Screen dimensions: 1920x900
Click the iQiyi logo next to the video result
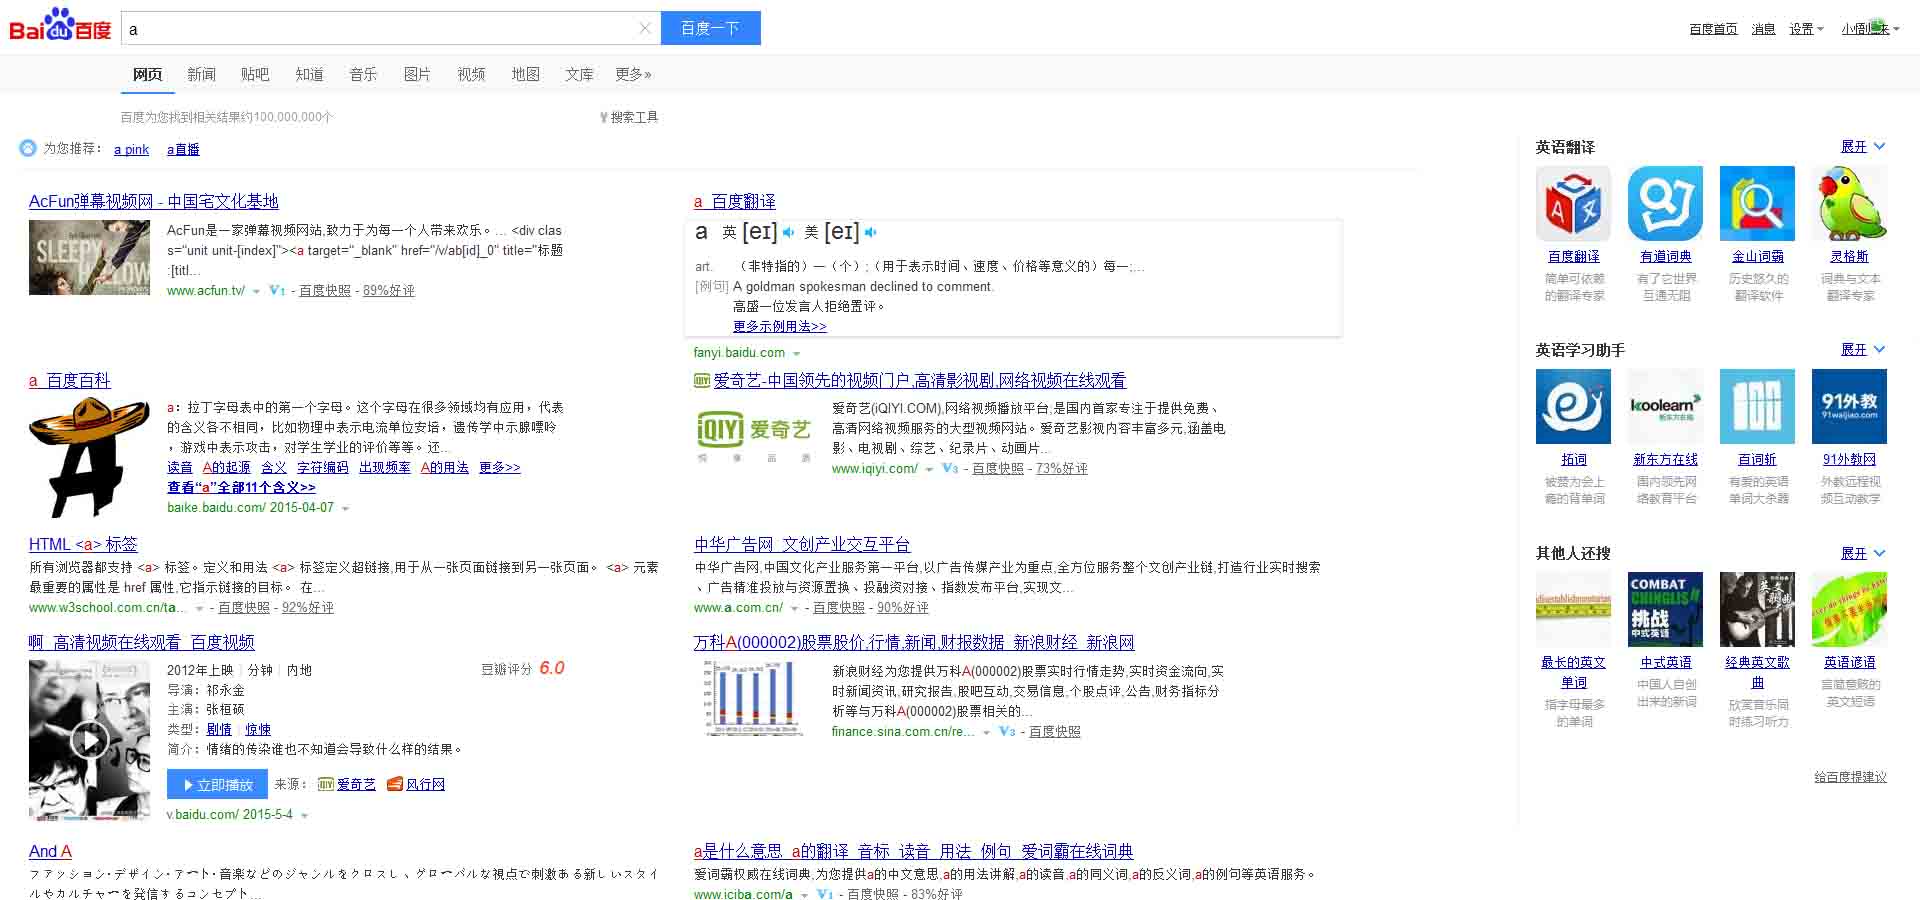point(755,434)
